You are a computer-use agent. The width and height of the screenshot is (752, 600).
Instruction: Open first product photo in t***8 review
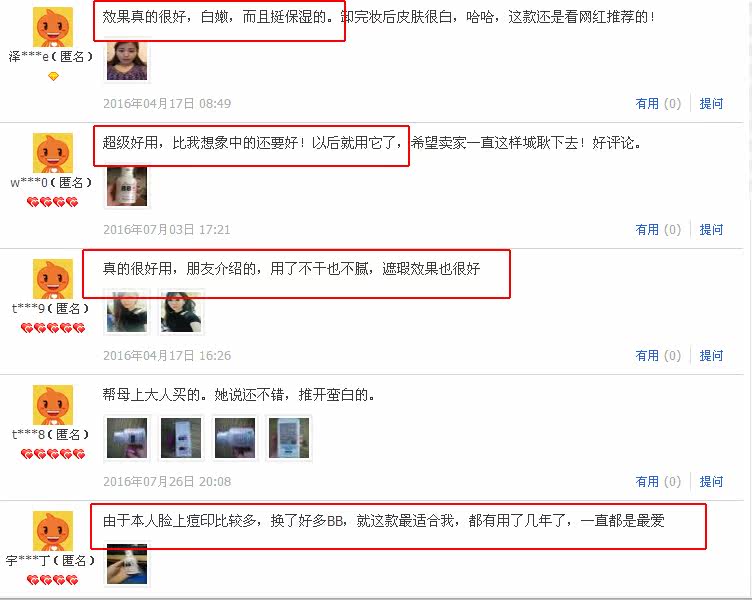[127, 438]
